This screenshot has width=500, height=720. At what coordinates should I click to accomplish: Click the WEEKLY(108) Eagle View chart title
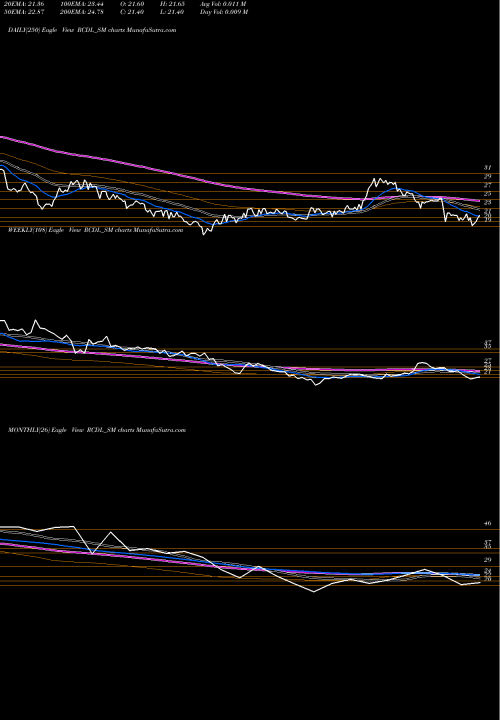pos(96,230)
